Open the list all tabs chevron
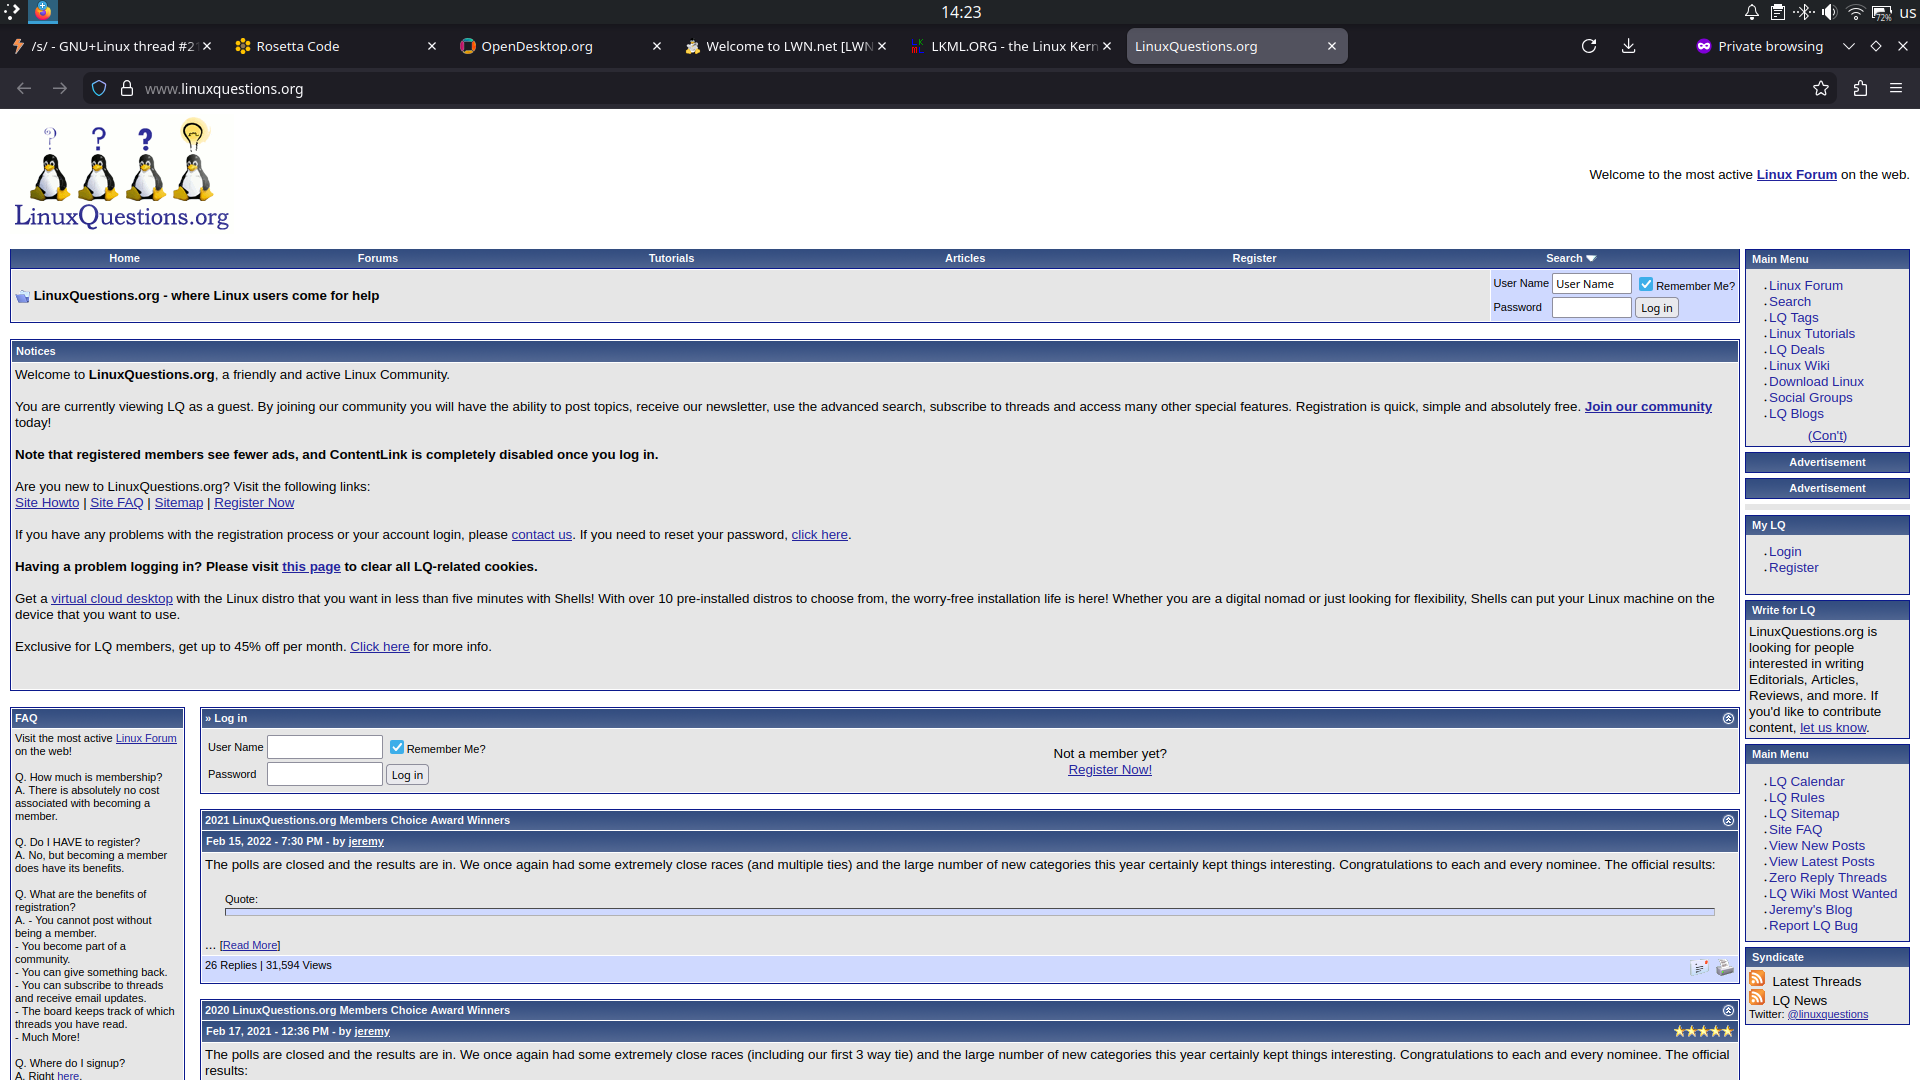The image size is (1920, 1080). 1848,46
